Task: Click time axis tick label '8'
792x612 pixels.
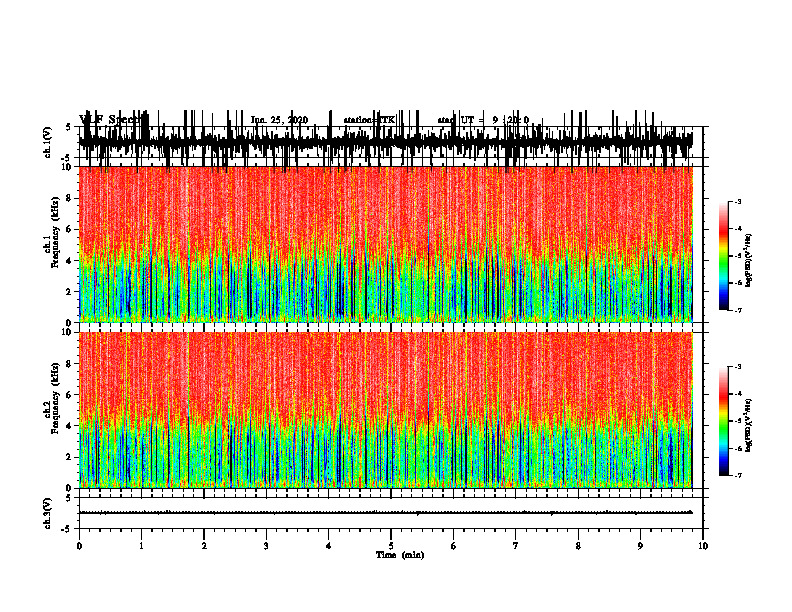Action: tap(578, 546)
